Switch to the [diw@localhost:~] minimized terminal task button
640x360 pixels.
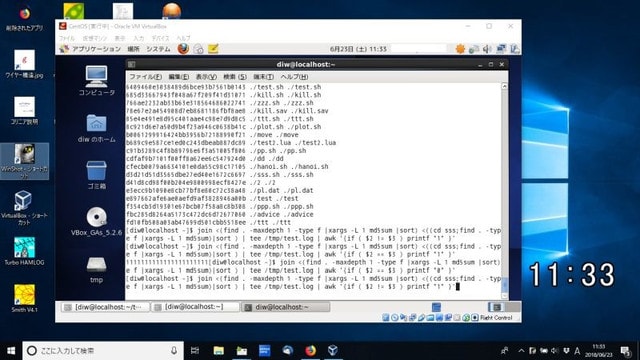click(195, 307)
